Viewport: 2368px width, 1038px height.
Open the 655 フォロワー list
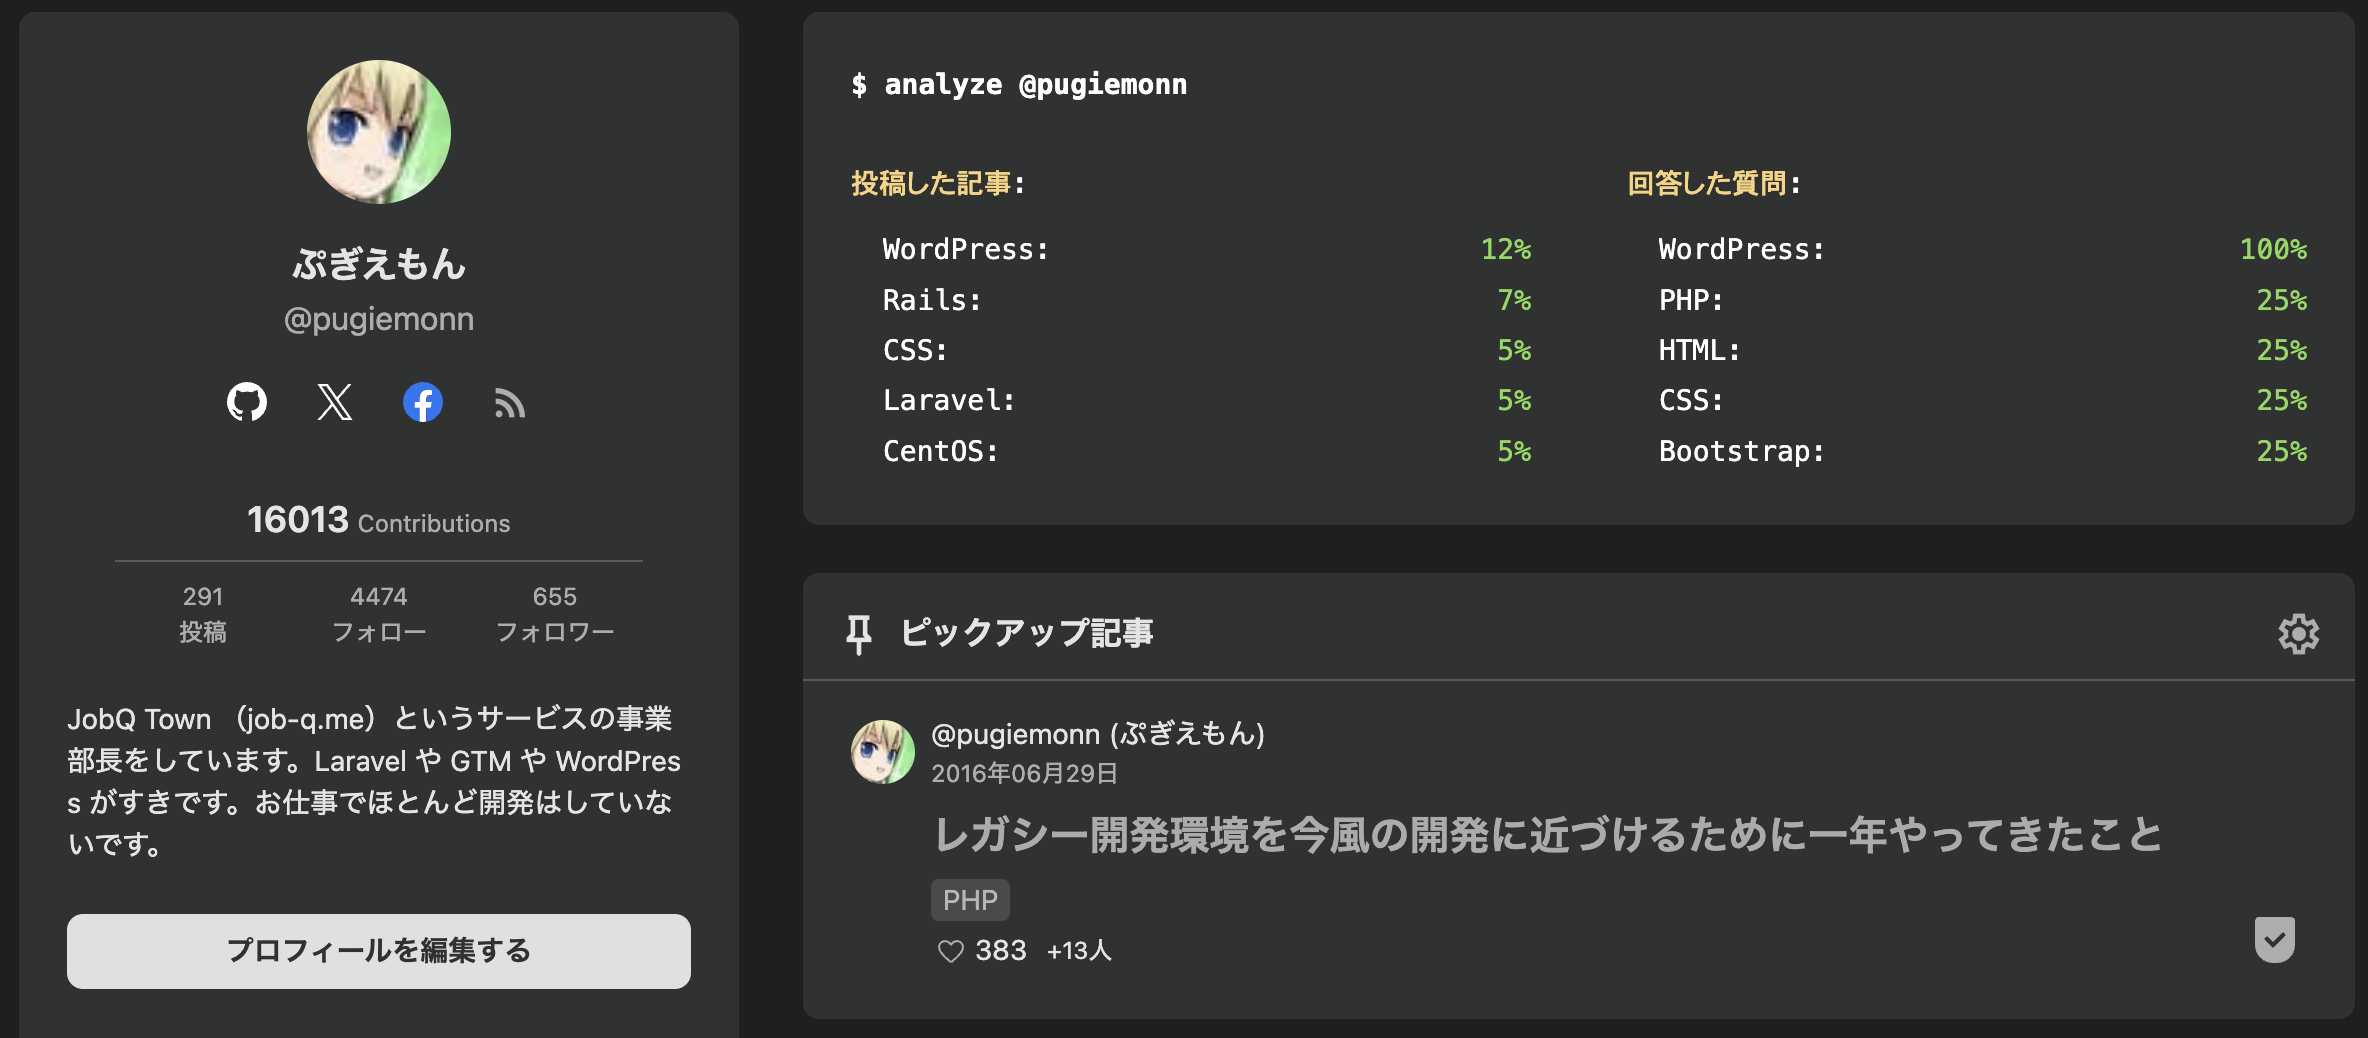[x=555, y=612]
